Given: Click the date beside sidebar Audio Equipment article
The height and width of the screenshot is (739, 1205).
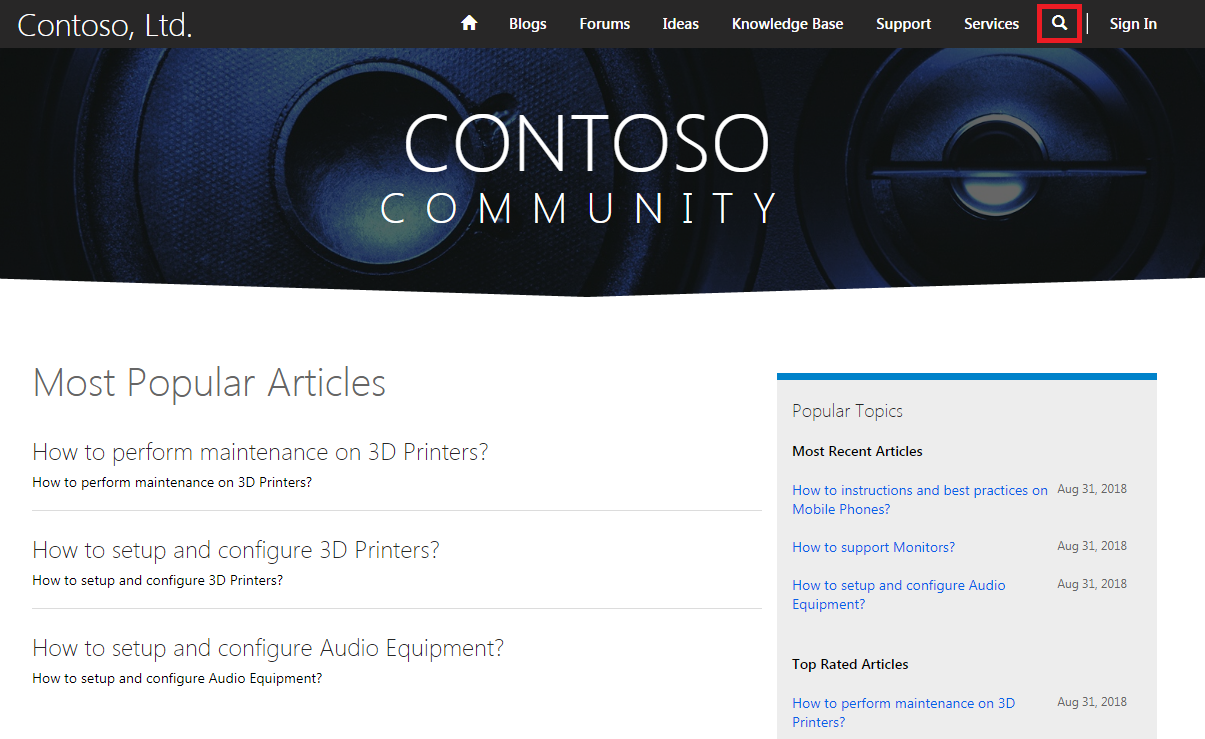Looking at the screenshot, I should point(1092,584).
